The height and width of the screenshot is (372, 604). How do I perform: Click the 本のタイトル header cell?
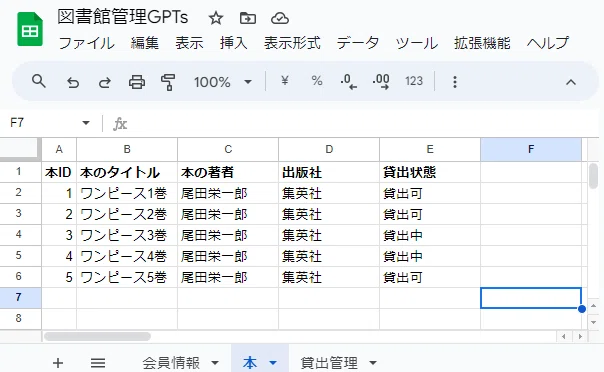click(x=127, y=172)
